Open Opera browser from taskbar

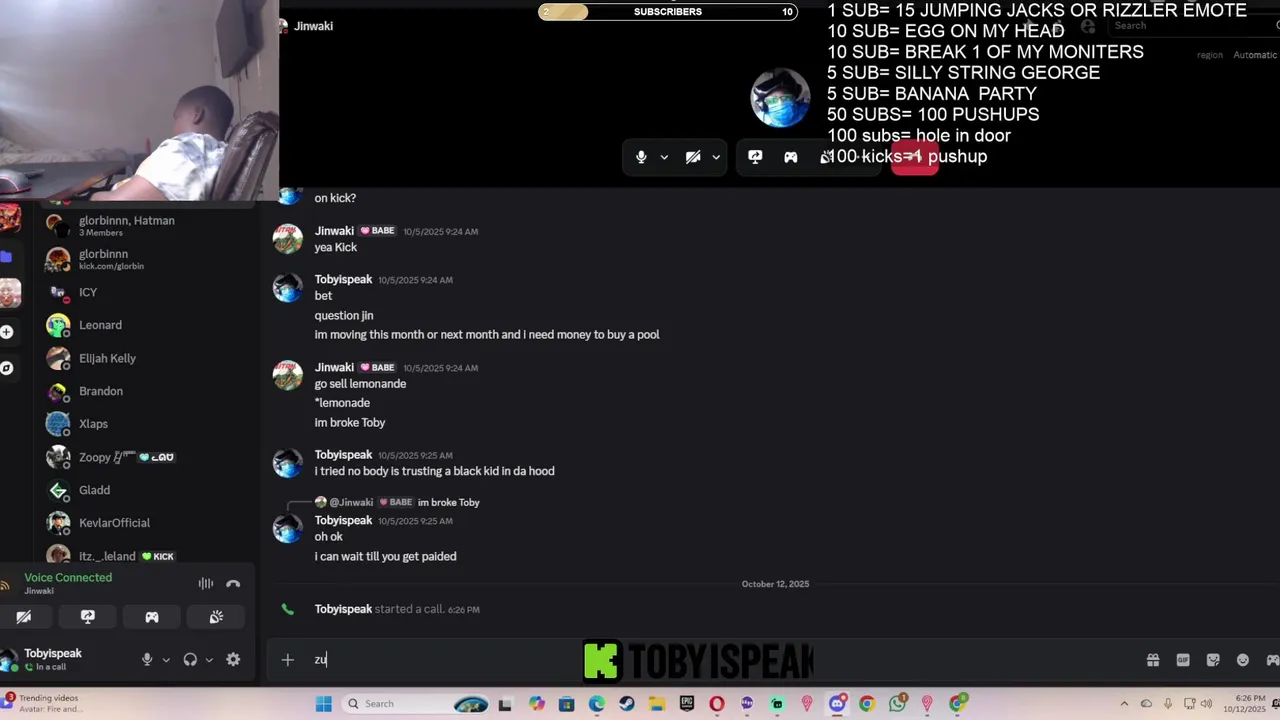coord(716,704)
